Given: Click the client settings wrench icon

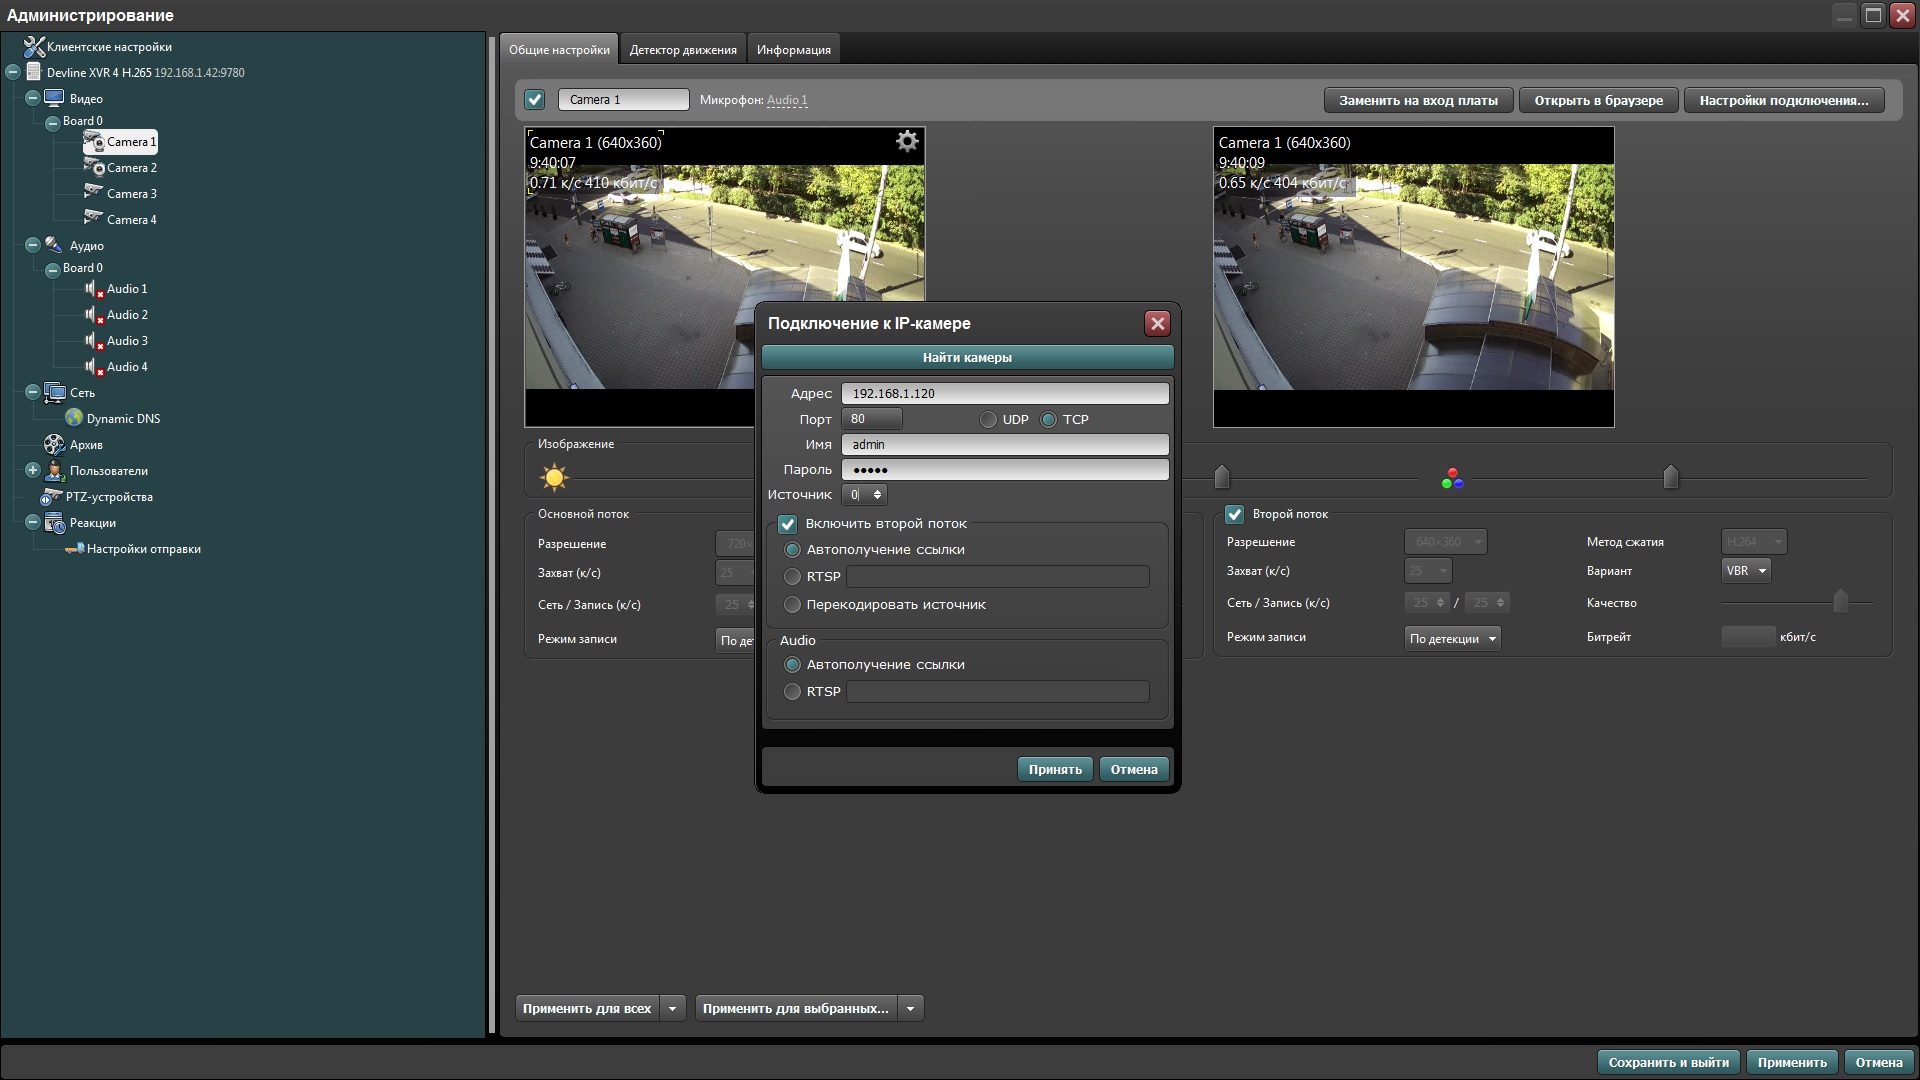Looking at the screenshot, I should tap(34, 47).
